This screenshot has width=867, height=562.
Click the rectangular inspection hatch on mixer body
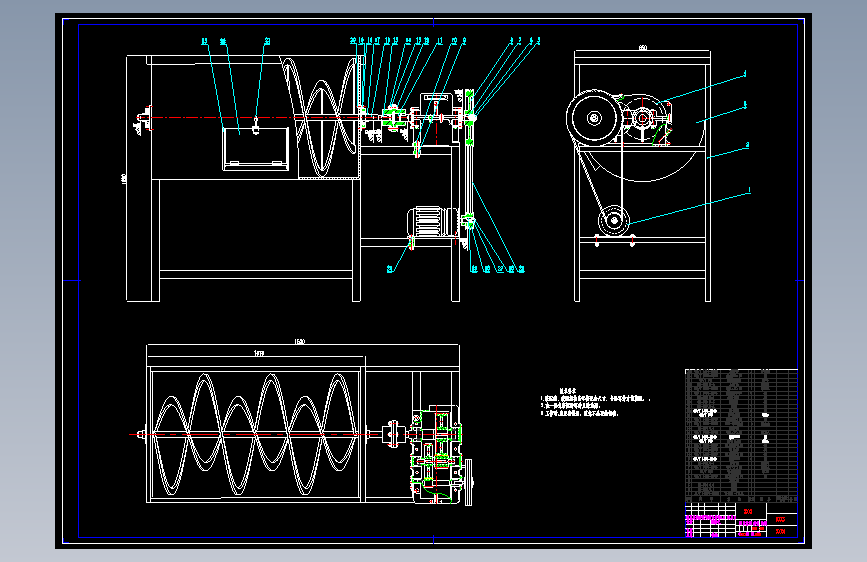(x=255, y=148)
